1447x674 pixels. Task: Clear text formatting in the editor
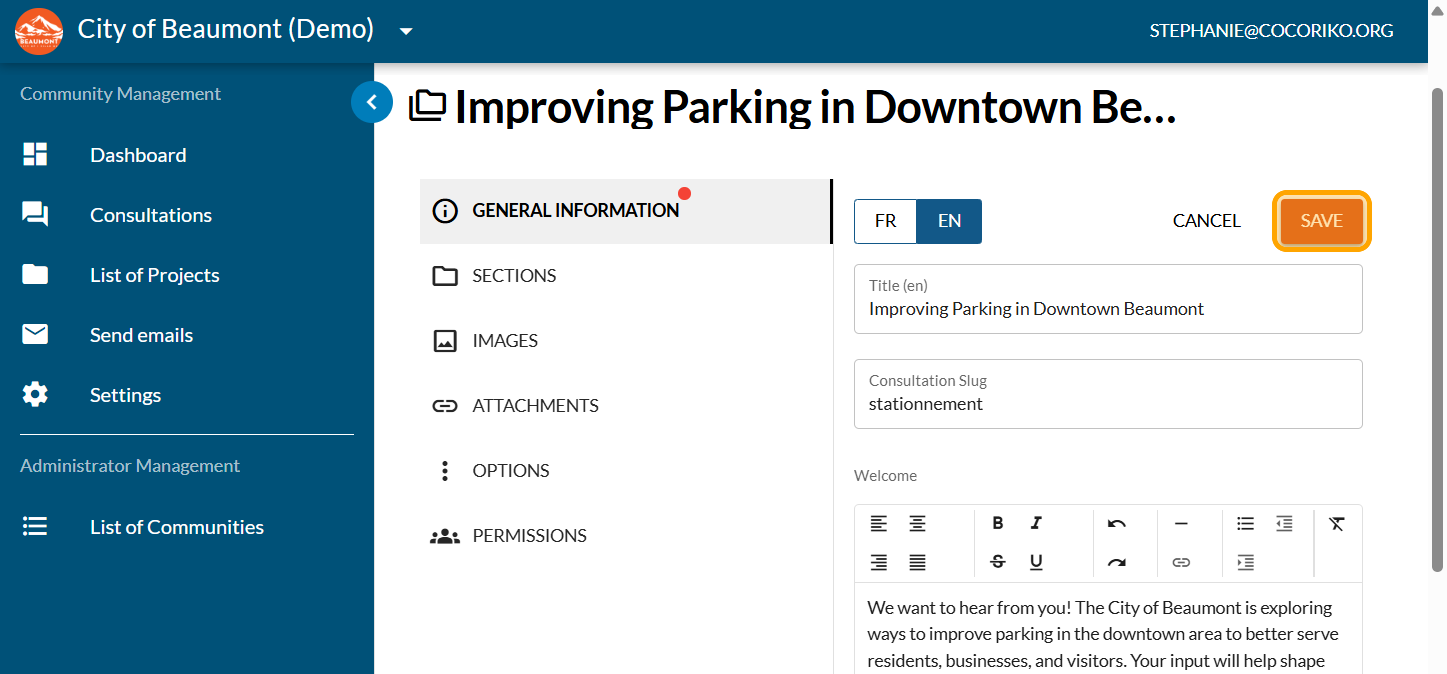1337,523
